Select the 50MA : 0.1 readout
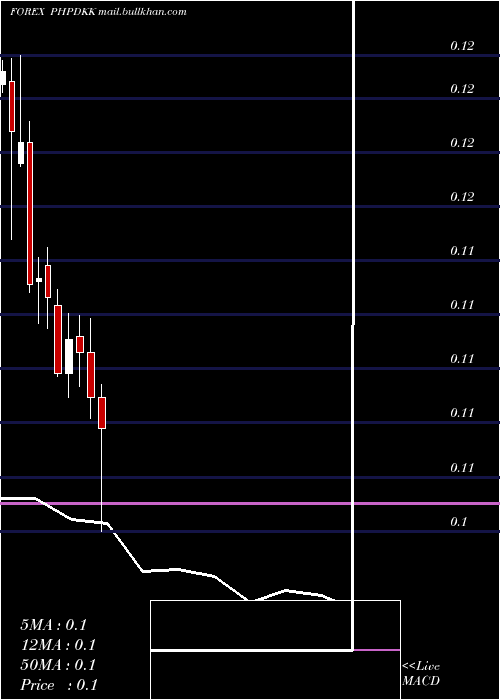This screenshot has width=500, height=700. pos(58,665)
